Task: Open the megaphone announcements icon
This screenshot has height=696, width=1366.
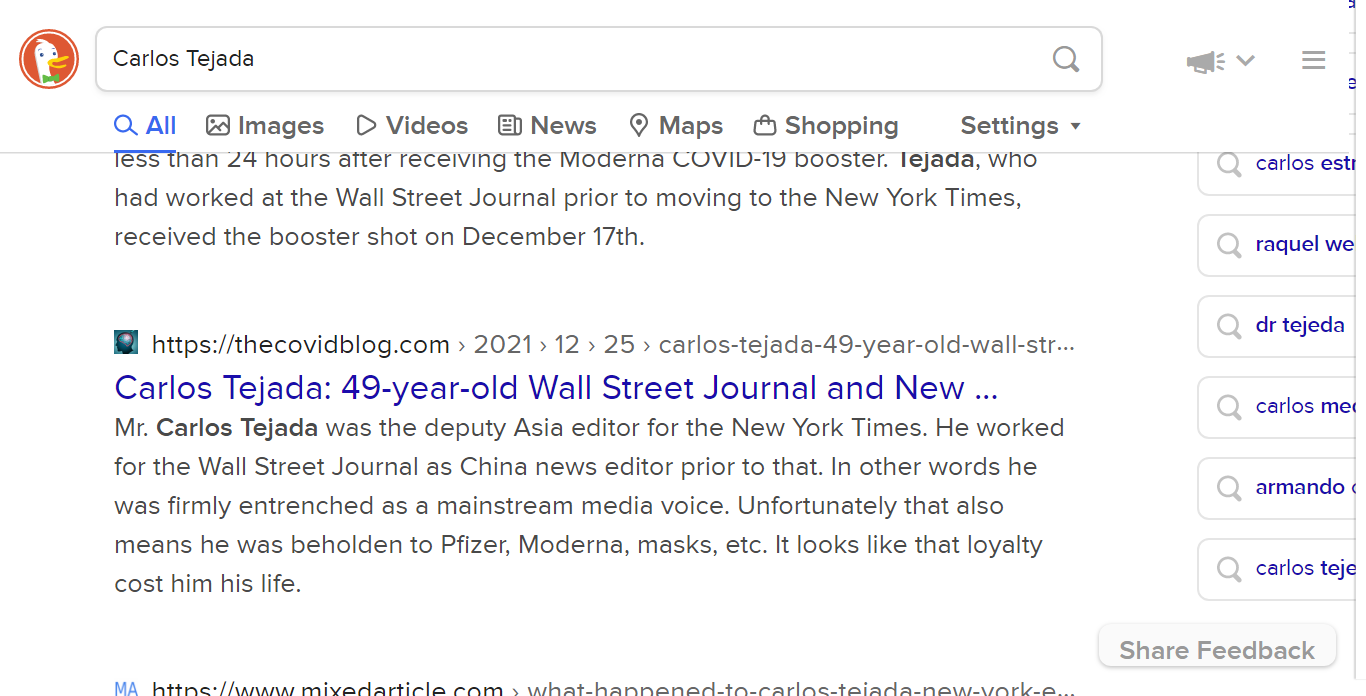Action: click(x=1206, y=61)
